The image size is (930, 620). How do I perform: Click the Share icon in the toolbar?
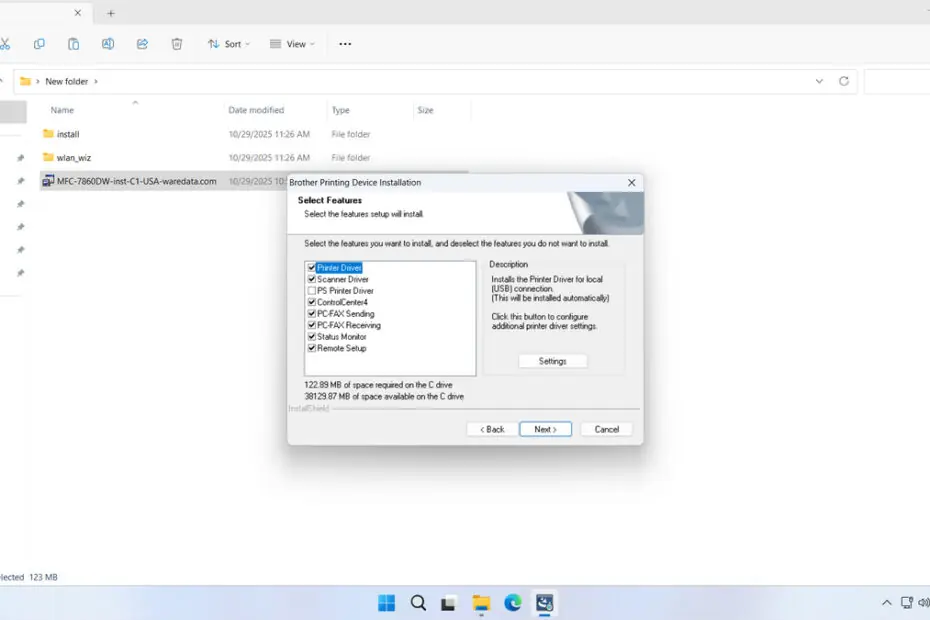[142, 44]
